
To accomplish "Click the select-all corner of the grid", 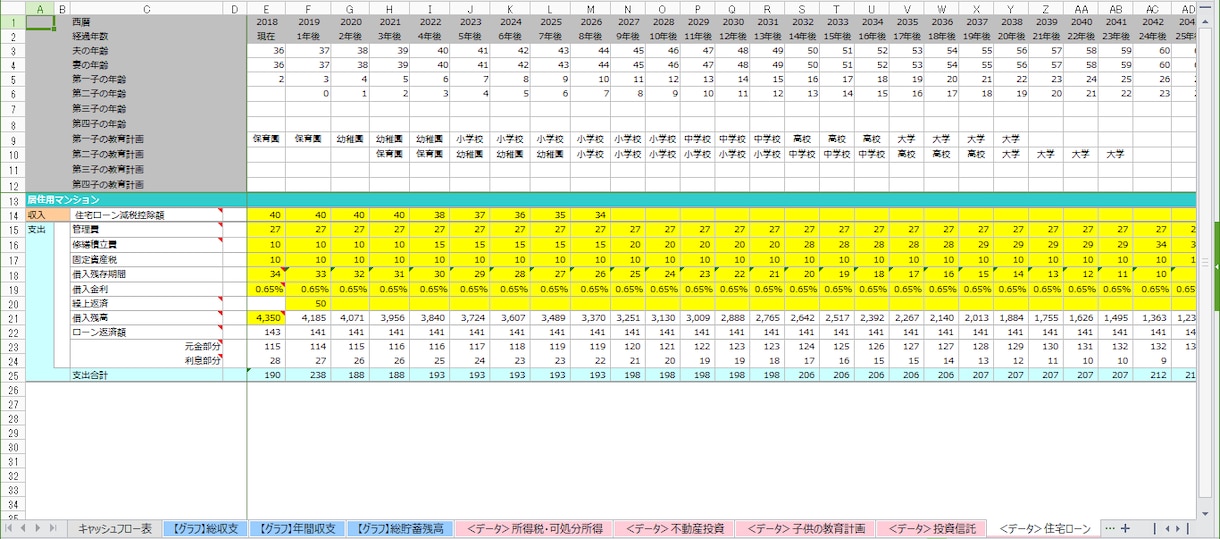I will tap(12, 8).
